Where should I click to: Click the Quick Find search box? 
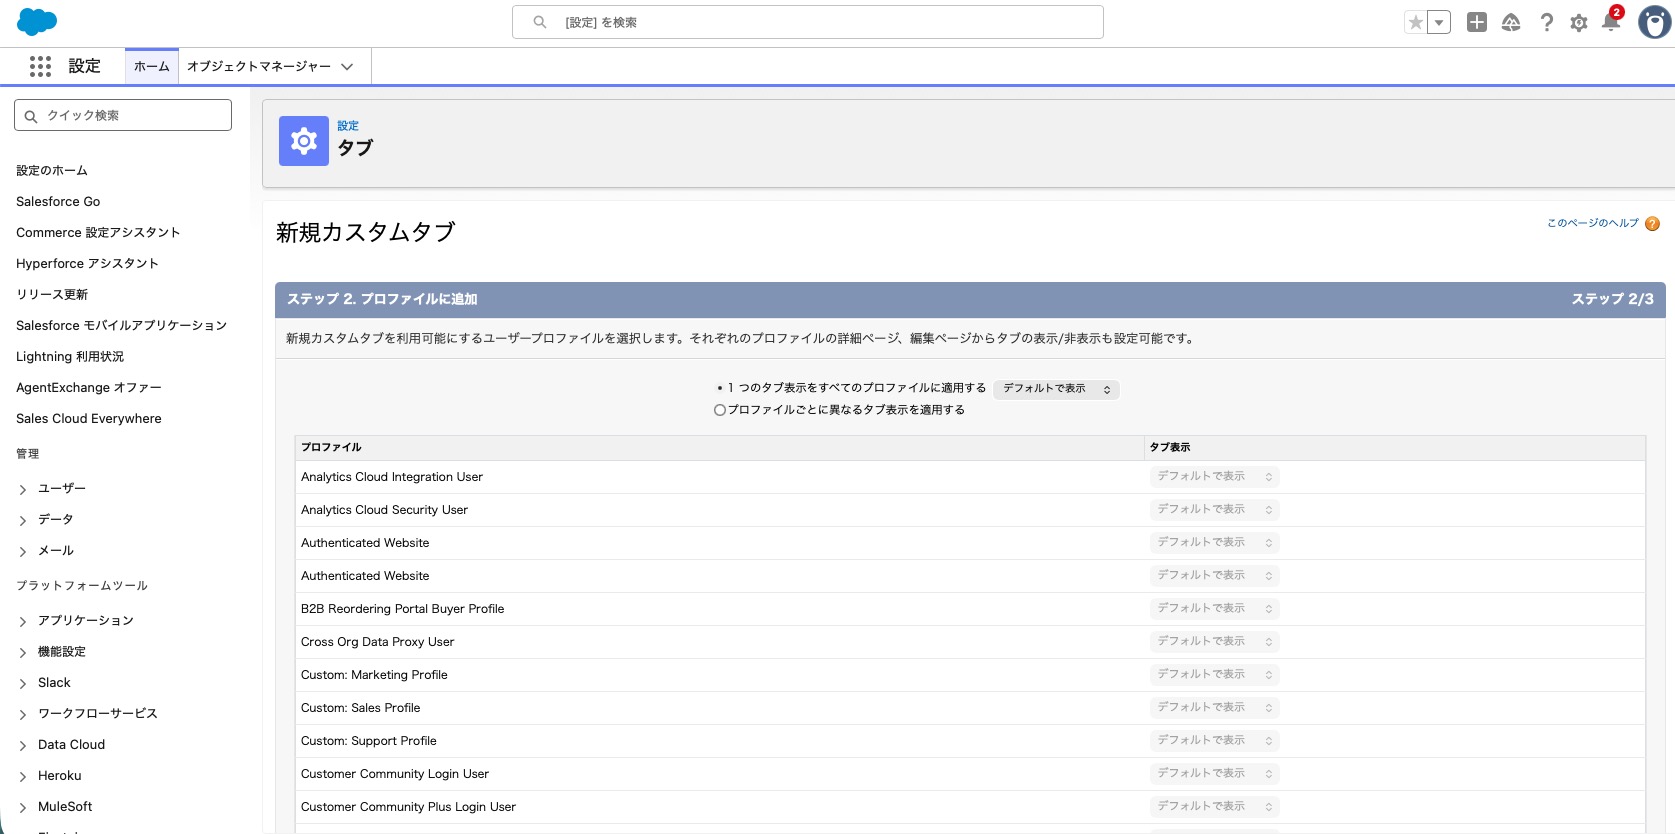123,115
